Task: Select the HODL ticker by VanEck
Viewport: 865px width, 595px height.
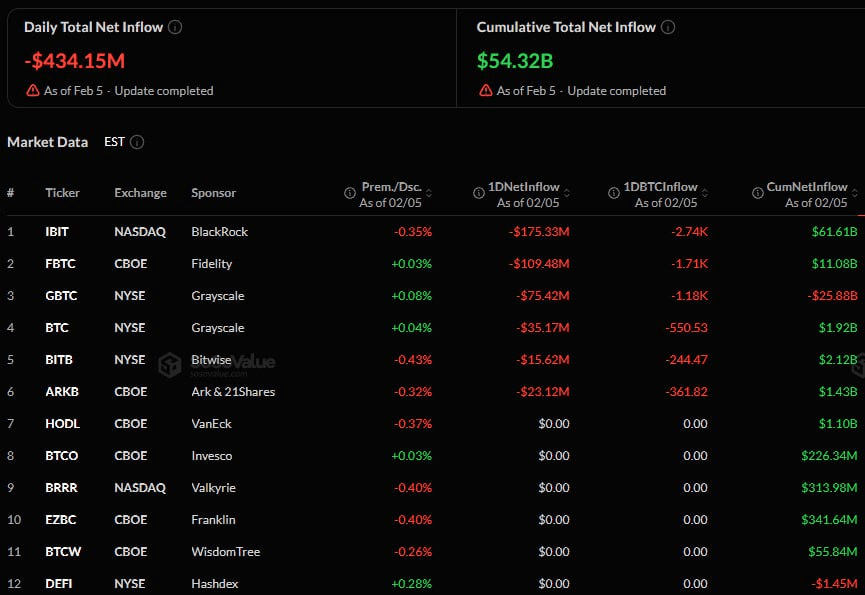Action: tap(62, 423)
